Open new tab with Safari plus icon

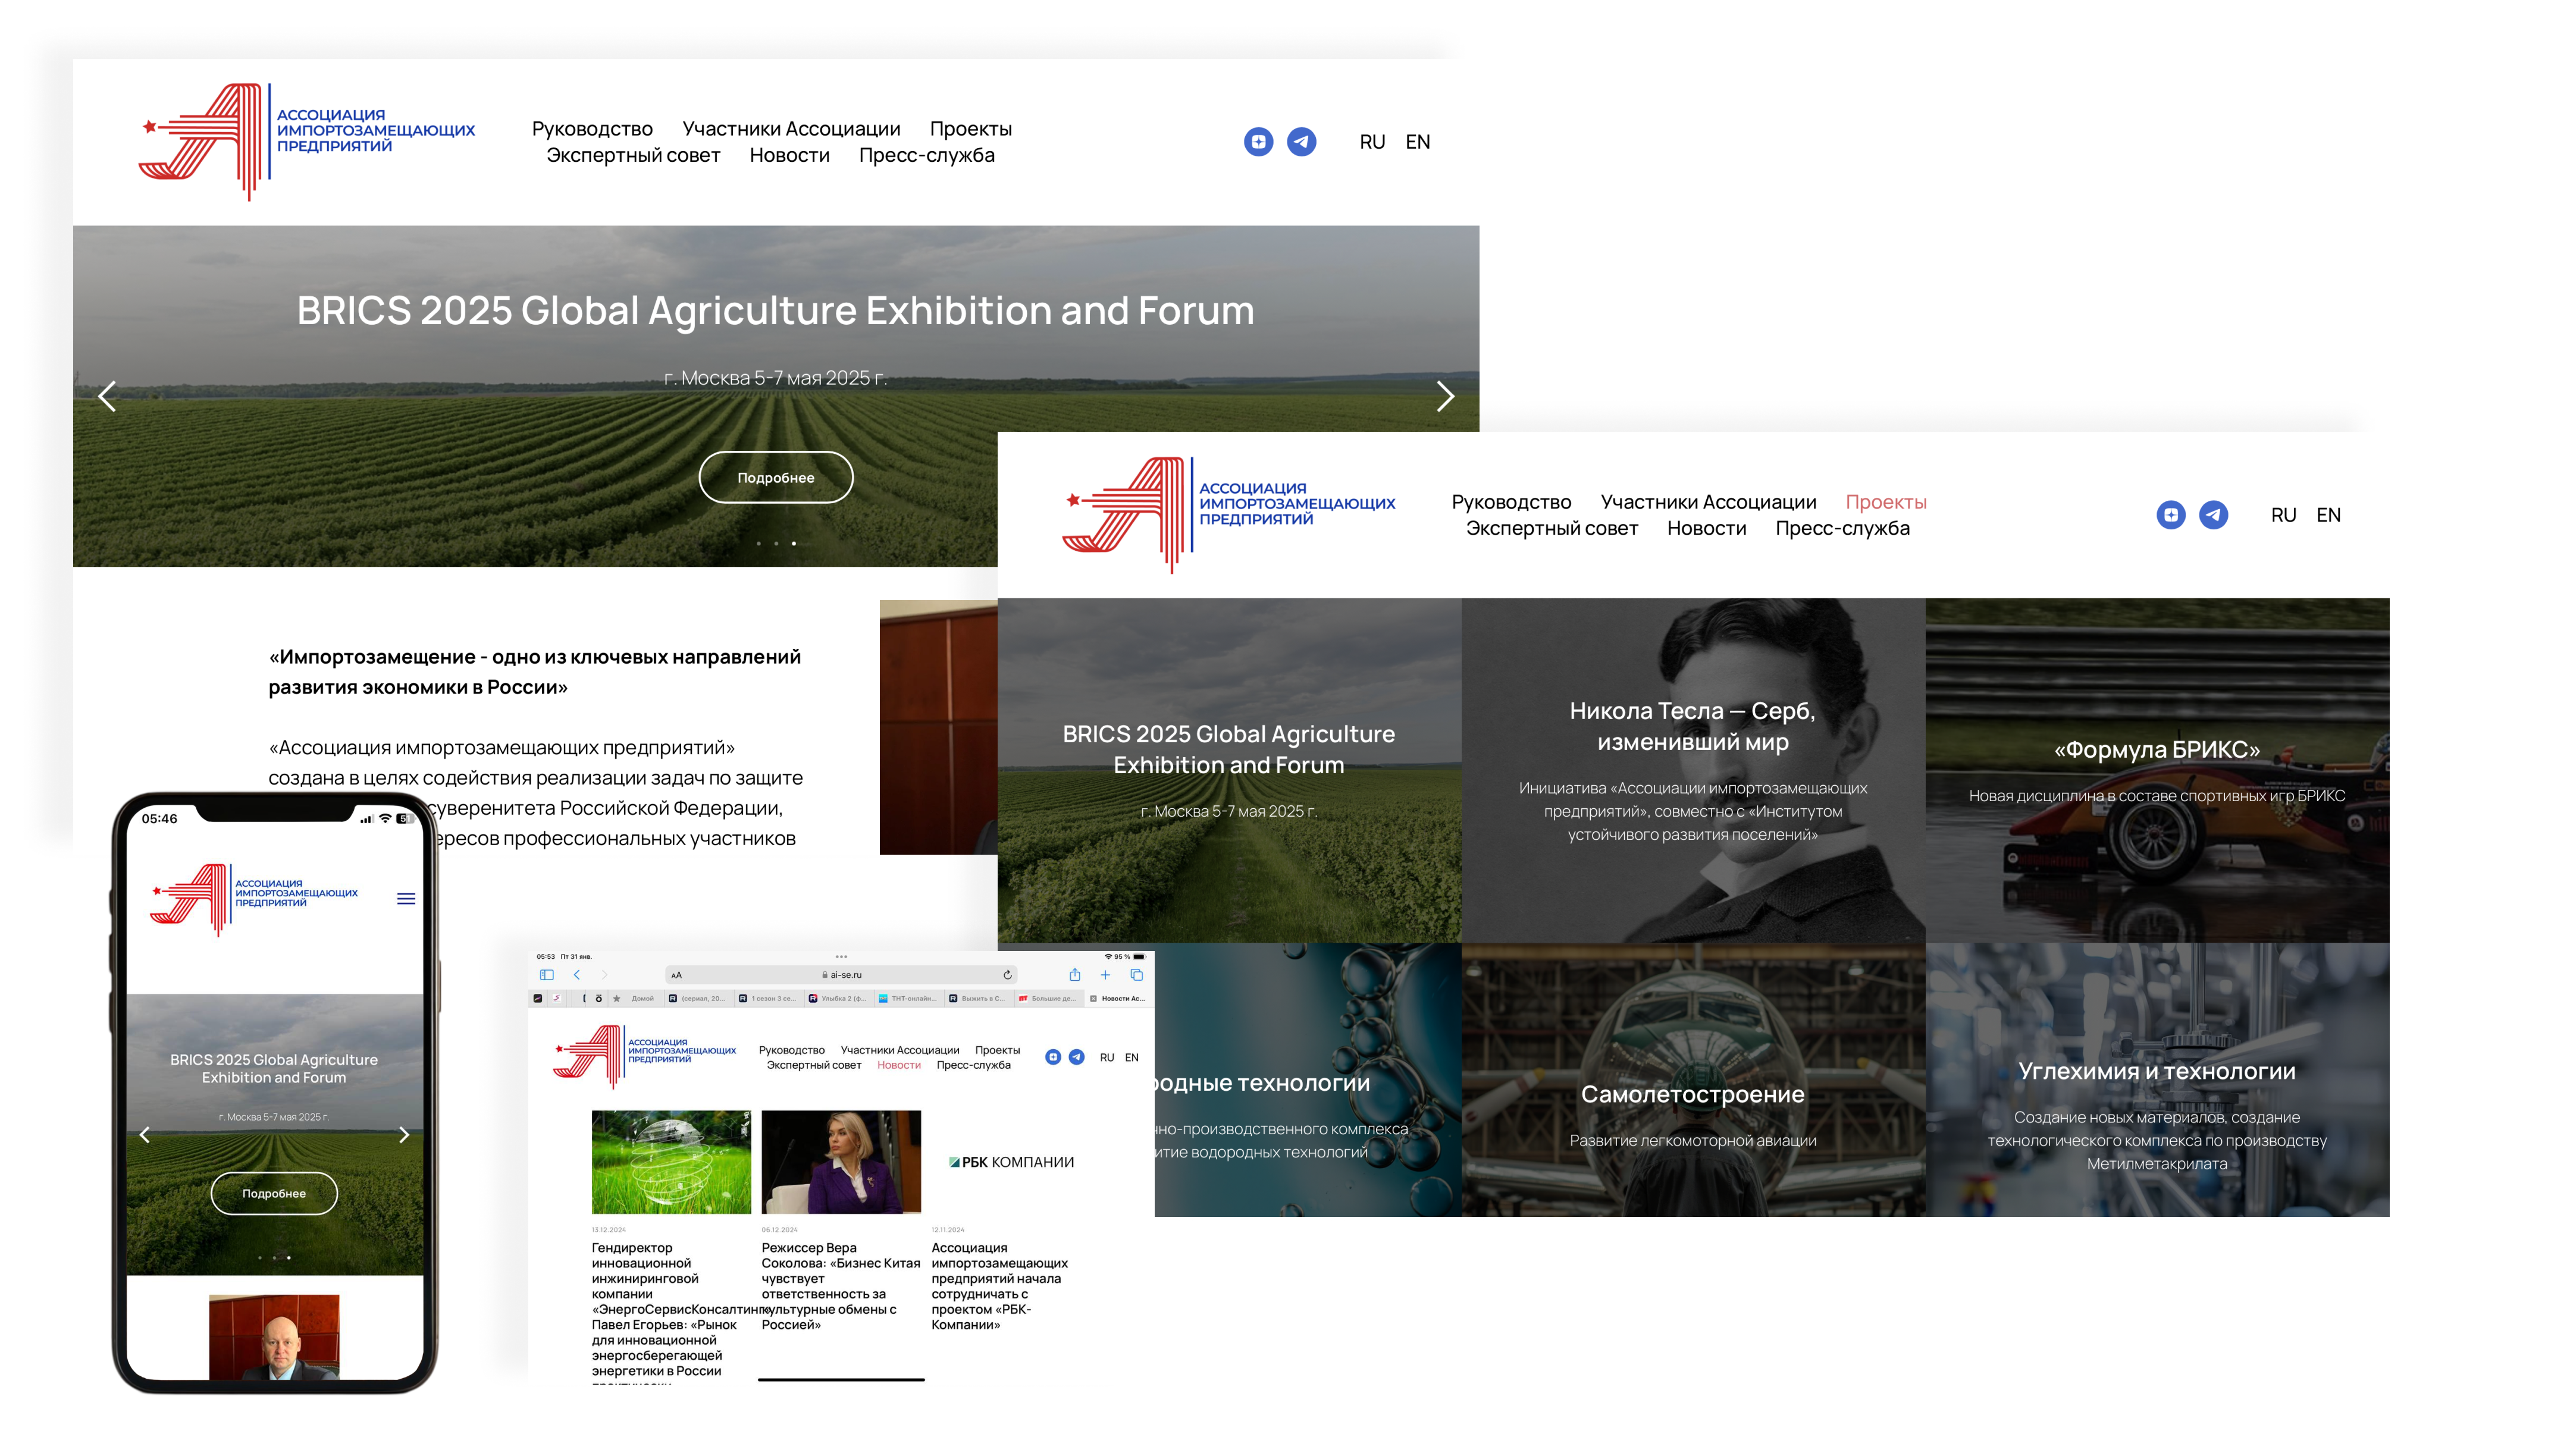[1105, 975]
